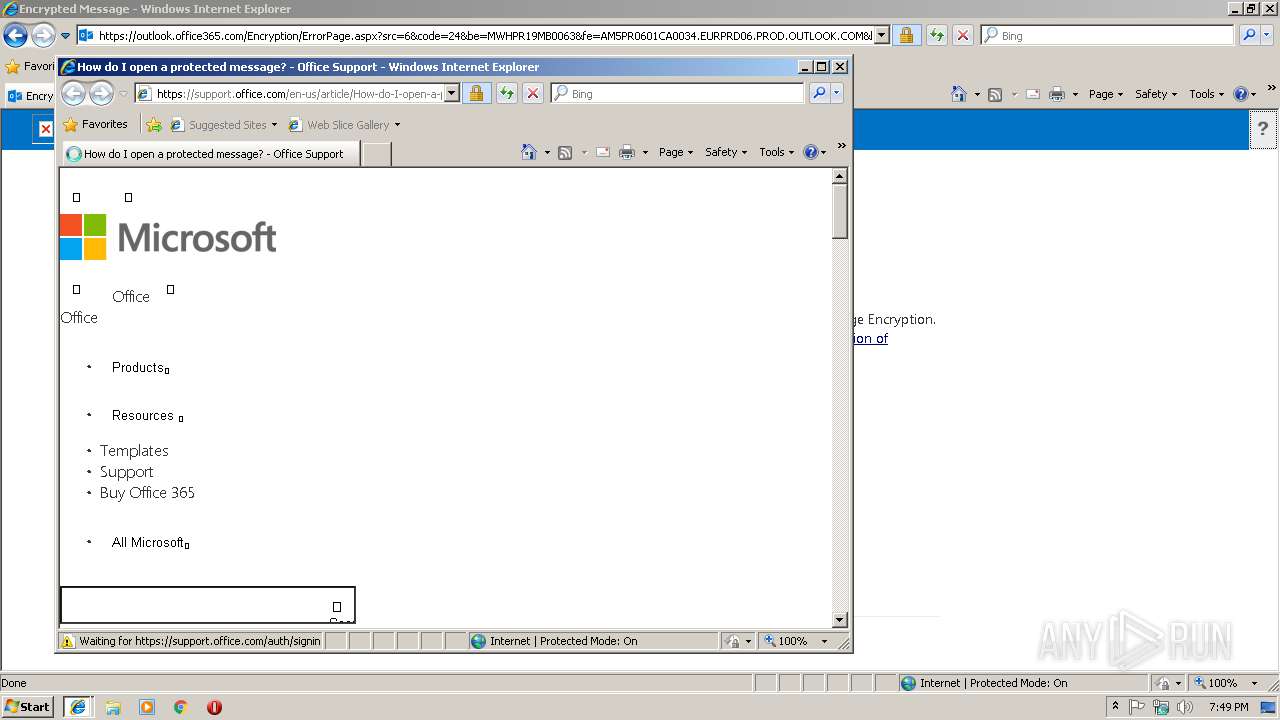Viewport: 1280px width, 720px height.
Task: Click lock icon in Encrypted Message address bar
Action: pyautogui.click(x=906, y=35)
